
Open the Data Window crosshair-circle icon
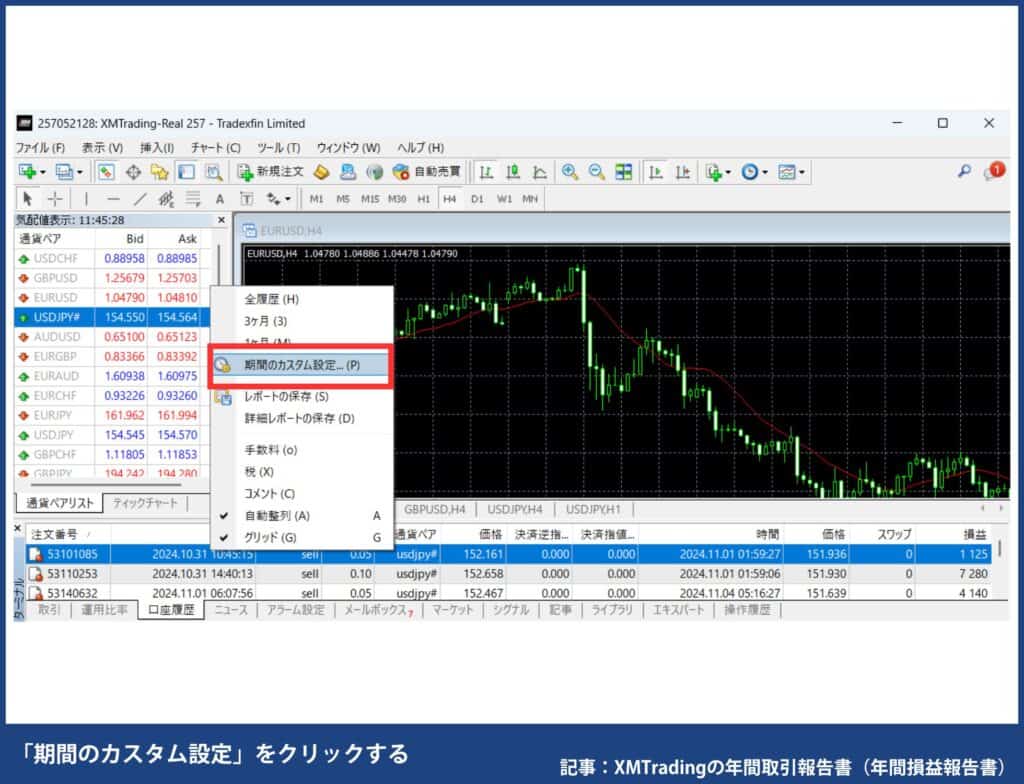tap(133, 172)
